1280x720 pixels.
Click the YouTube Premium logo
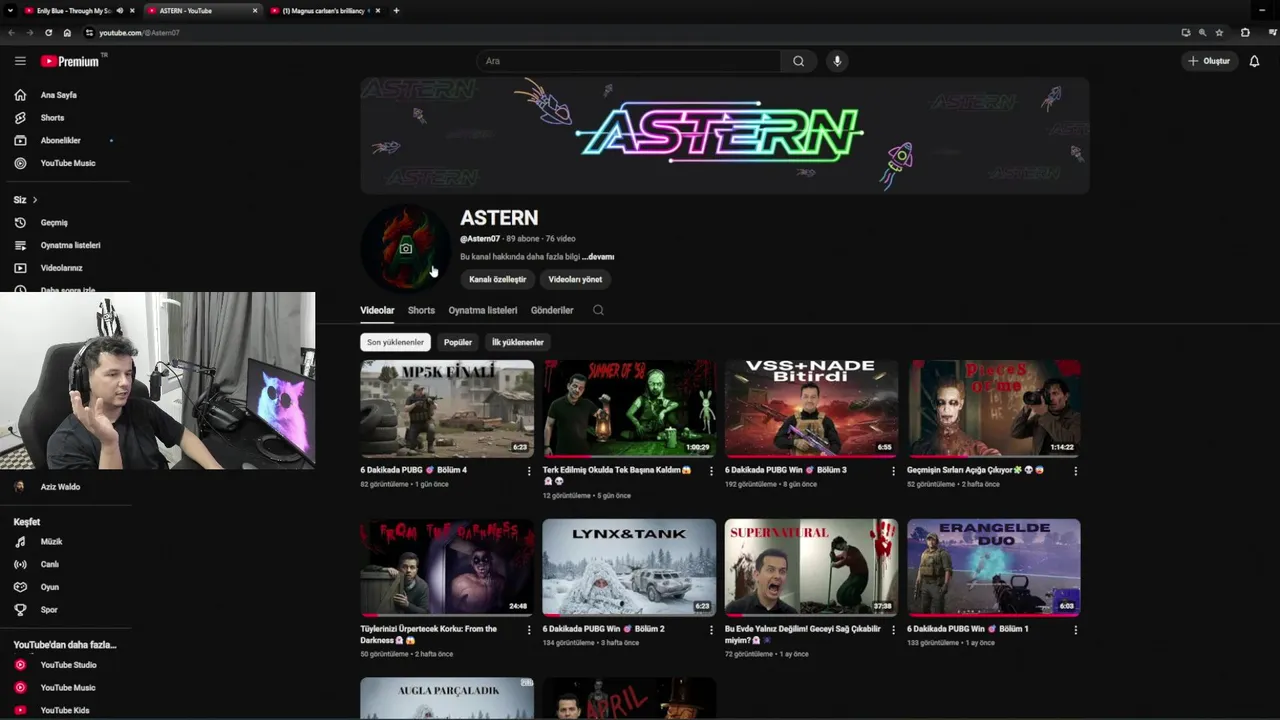tap(70, 61)
